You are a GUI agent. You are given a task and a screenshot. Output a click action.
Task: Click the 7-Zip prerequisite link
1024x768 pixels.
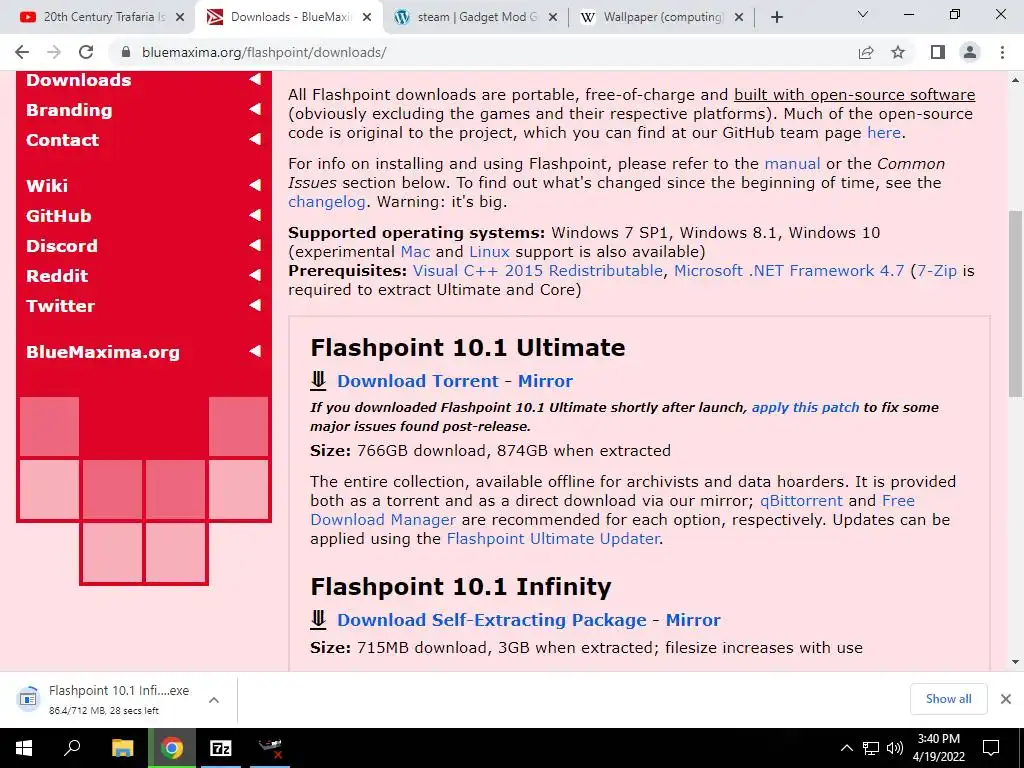click(937, 271)
